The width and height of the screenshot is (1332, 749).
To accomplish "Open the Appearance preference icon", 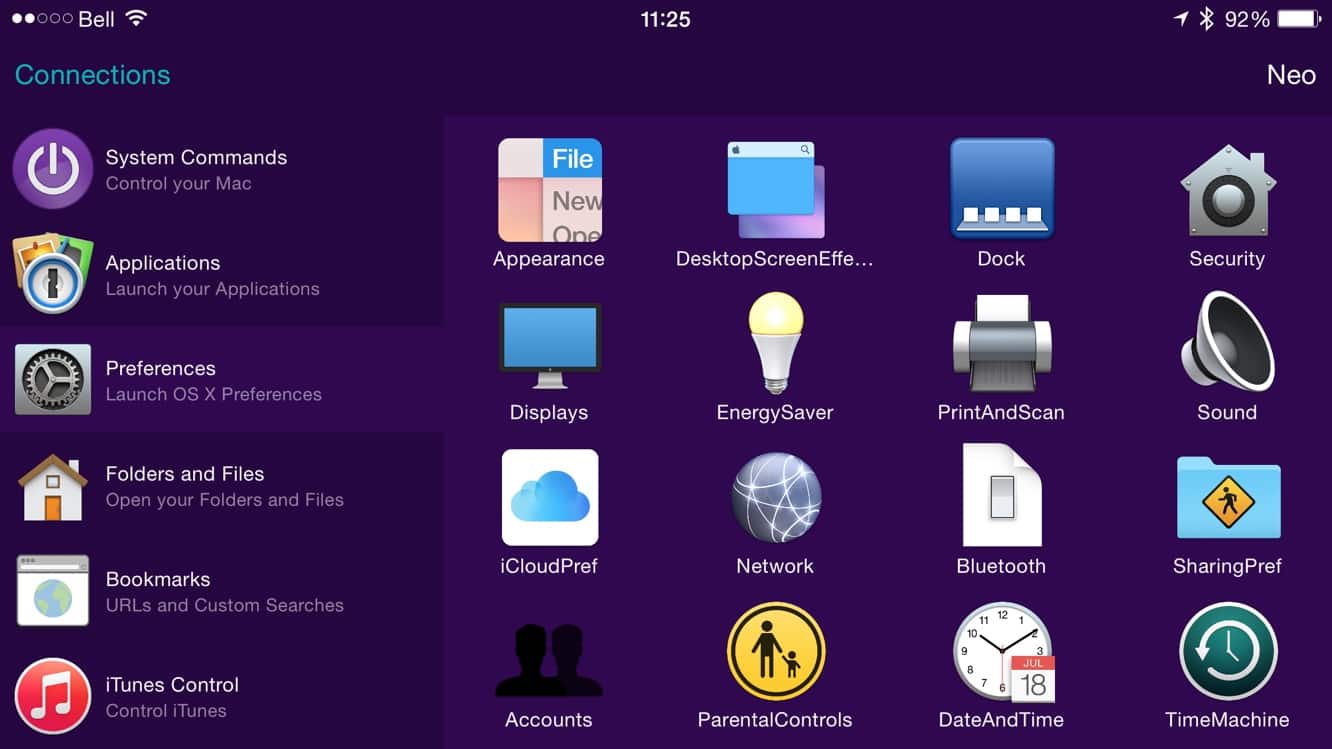I will pyautogui.click(x=549, y=191).
